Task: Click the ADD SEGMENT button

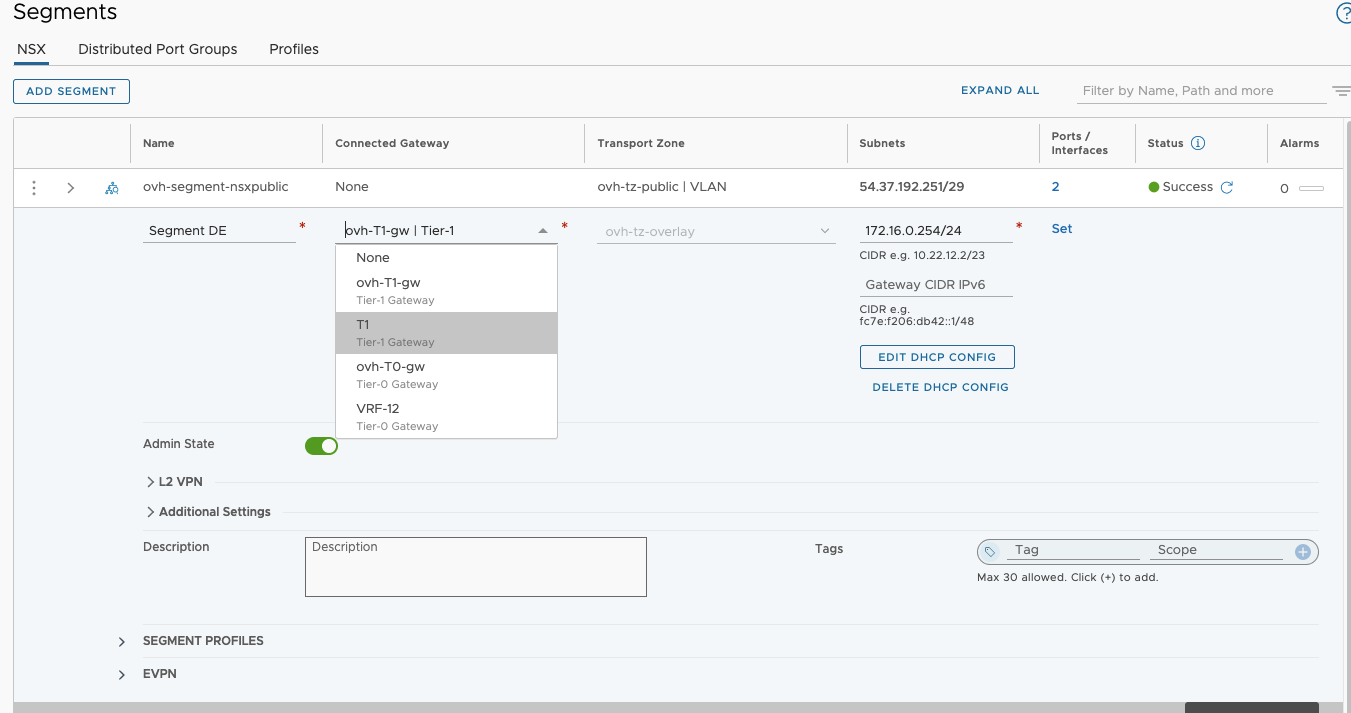Action: [71, 91]
